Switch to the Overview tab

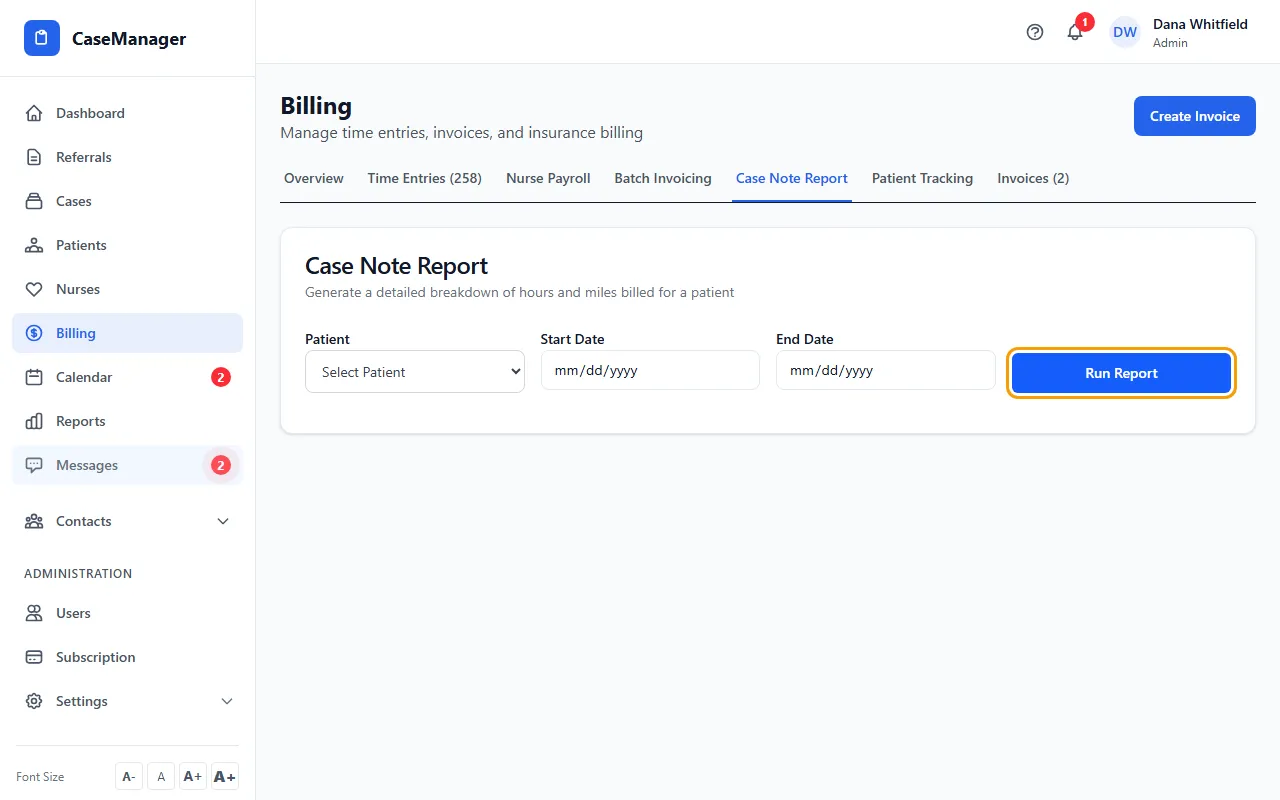314,178
